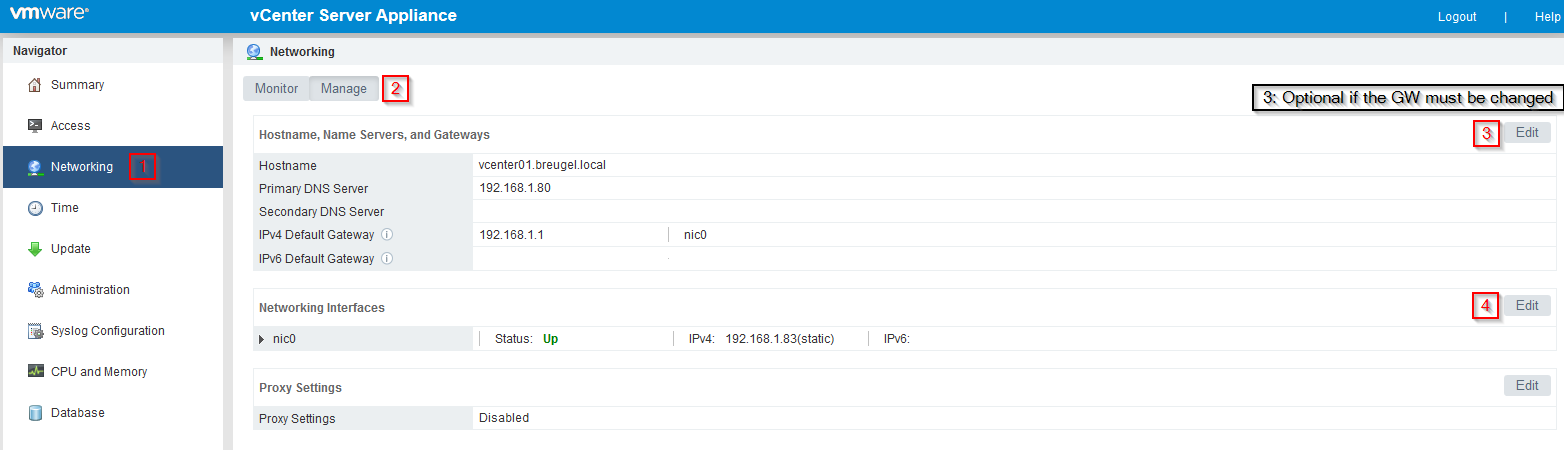
Task: Click the Administration users icon
Action: coord(35,290)
